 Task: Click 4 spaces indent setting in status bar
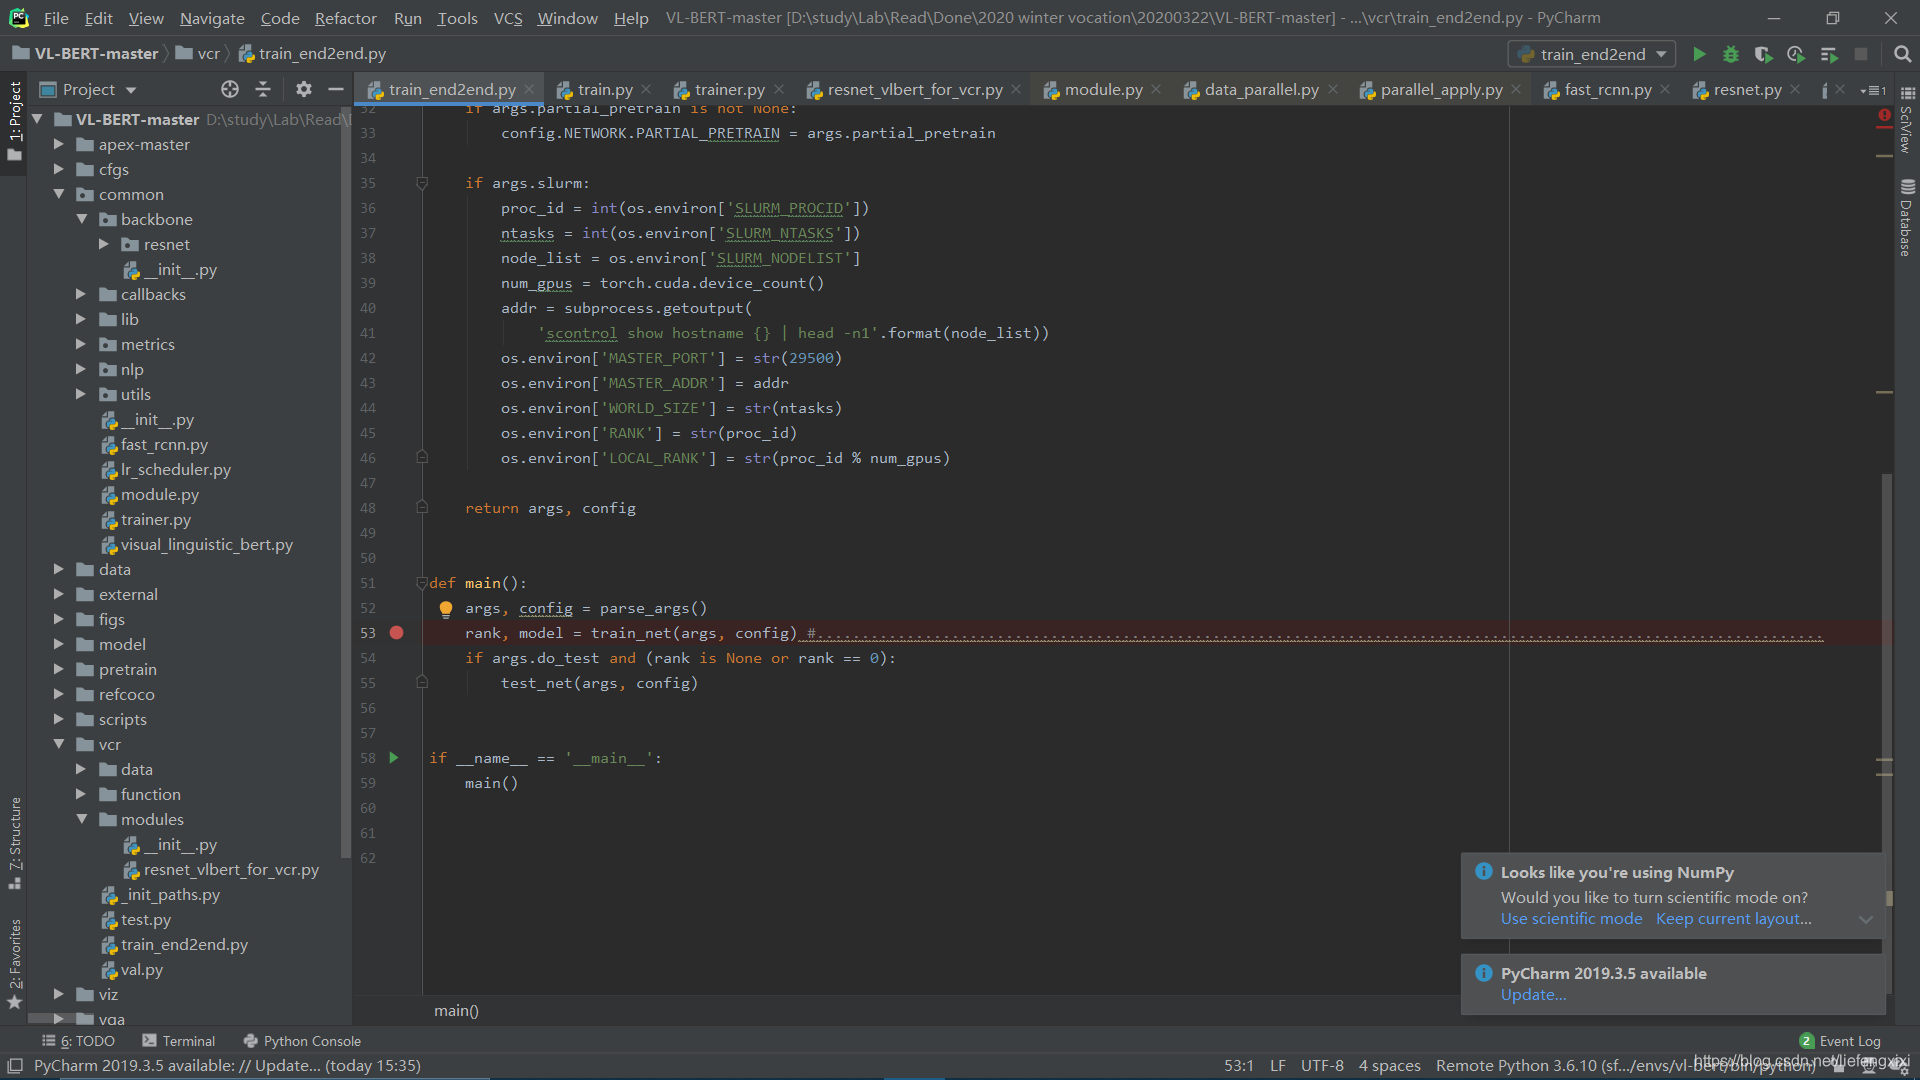(x=1389, y=1066)
